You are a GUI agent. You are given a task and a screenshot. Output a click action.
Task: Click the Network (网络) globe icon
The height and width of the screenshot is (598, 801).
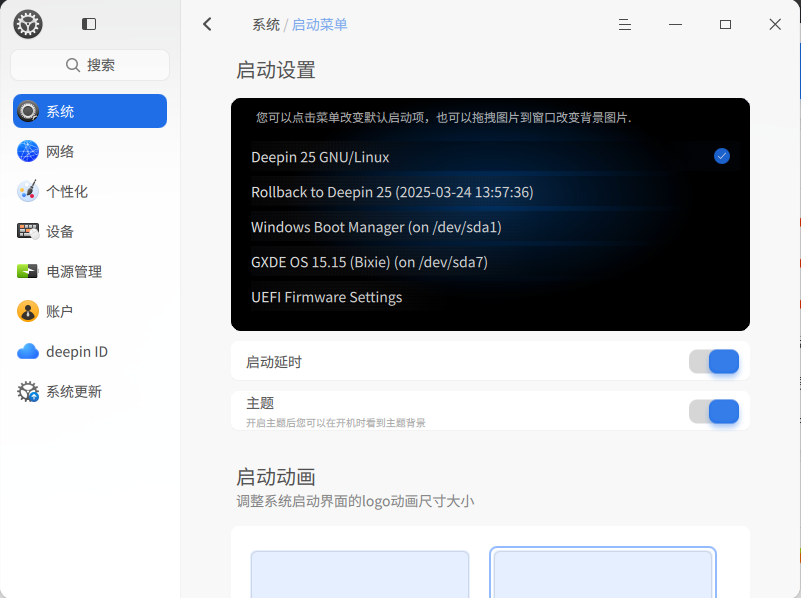(x=28, y=151)
